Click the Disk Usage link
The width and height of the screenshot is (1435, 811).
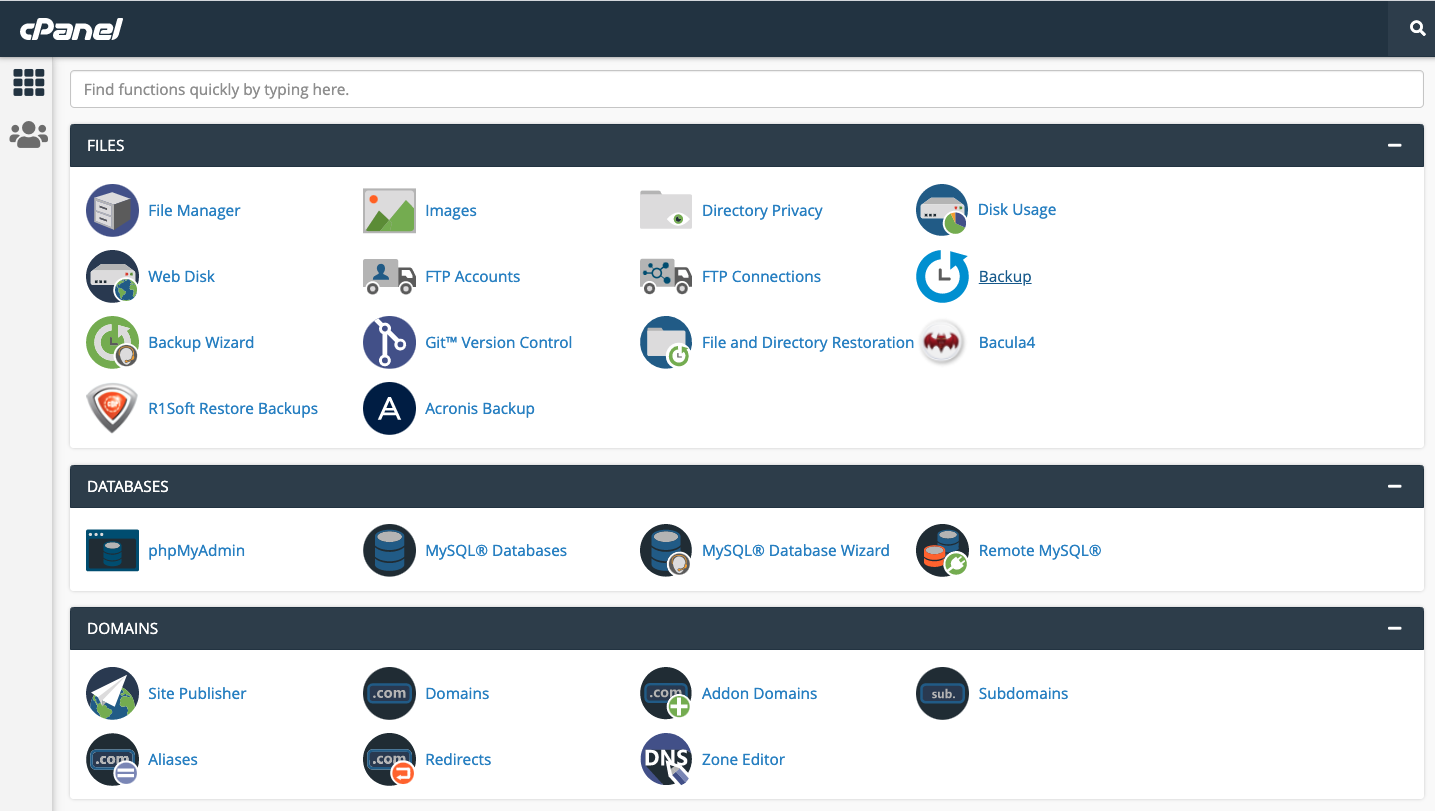pyautogui.click(x=1017, y=209)
